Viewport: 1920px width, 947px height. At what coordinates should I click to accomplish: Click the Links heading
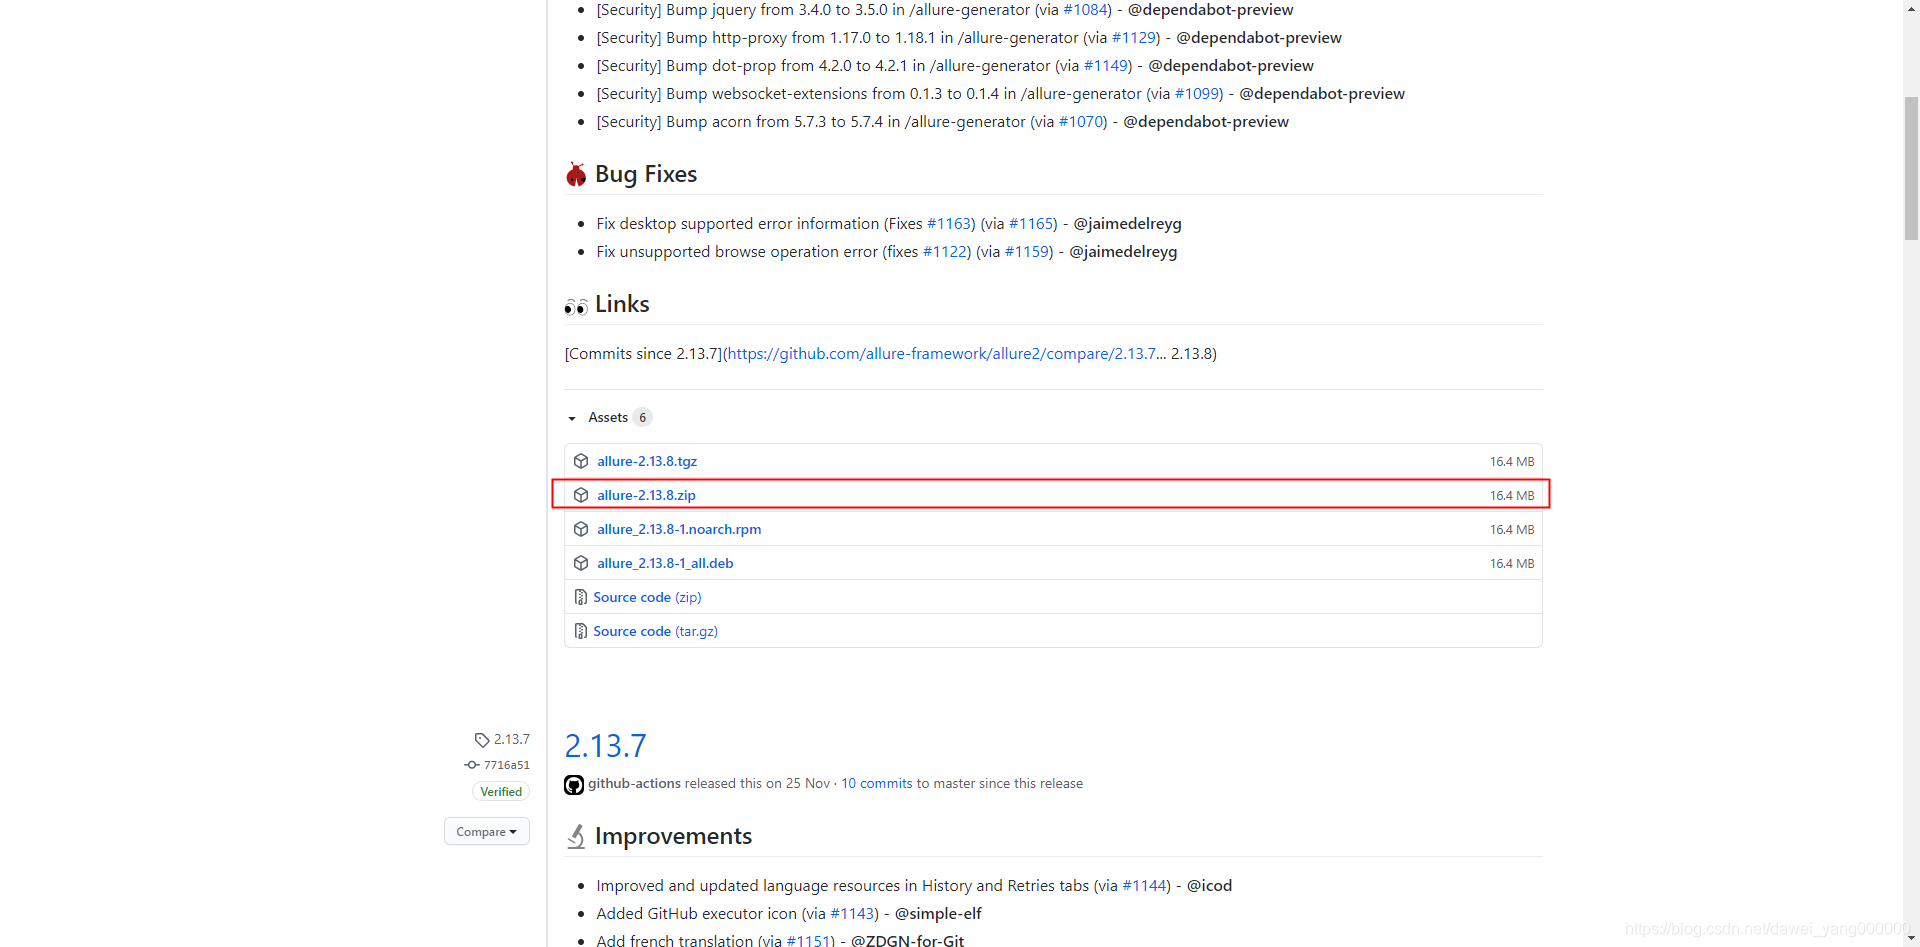click(622, 304)
